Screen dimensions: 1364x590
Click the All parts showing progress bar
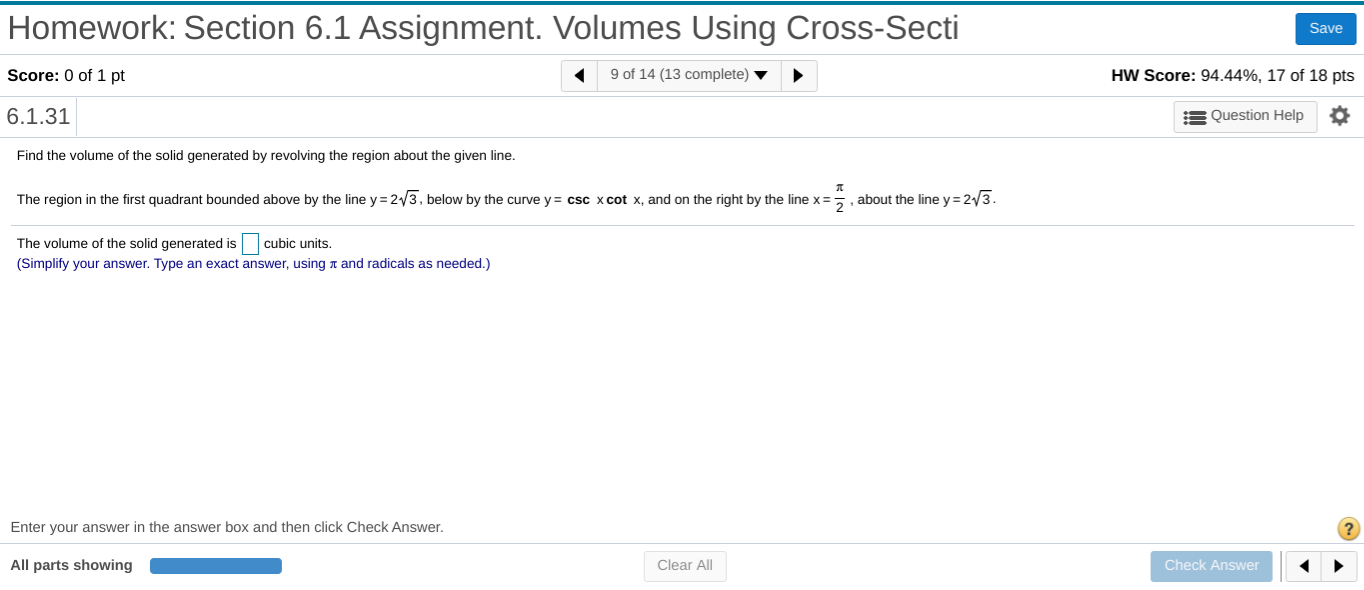(x=215, y=565)
